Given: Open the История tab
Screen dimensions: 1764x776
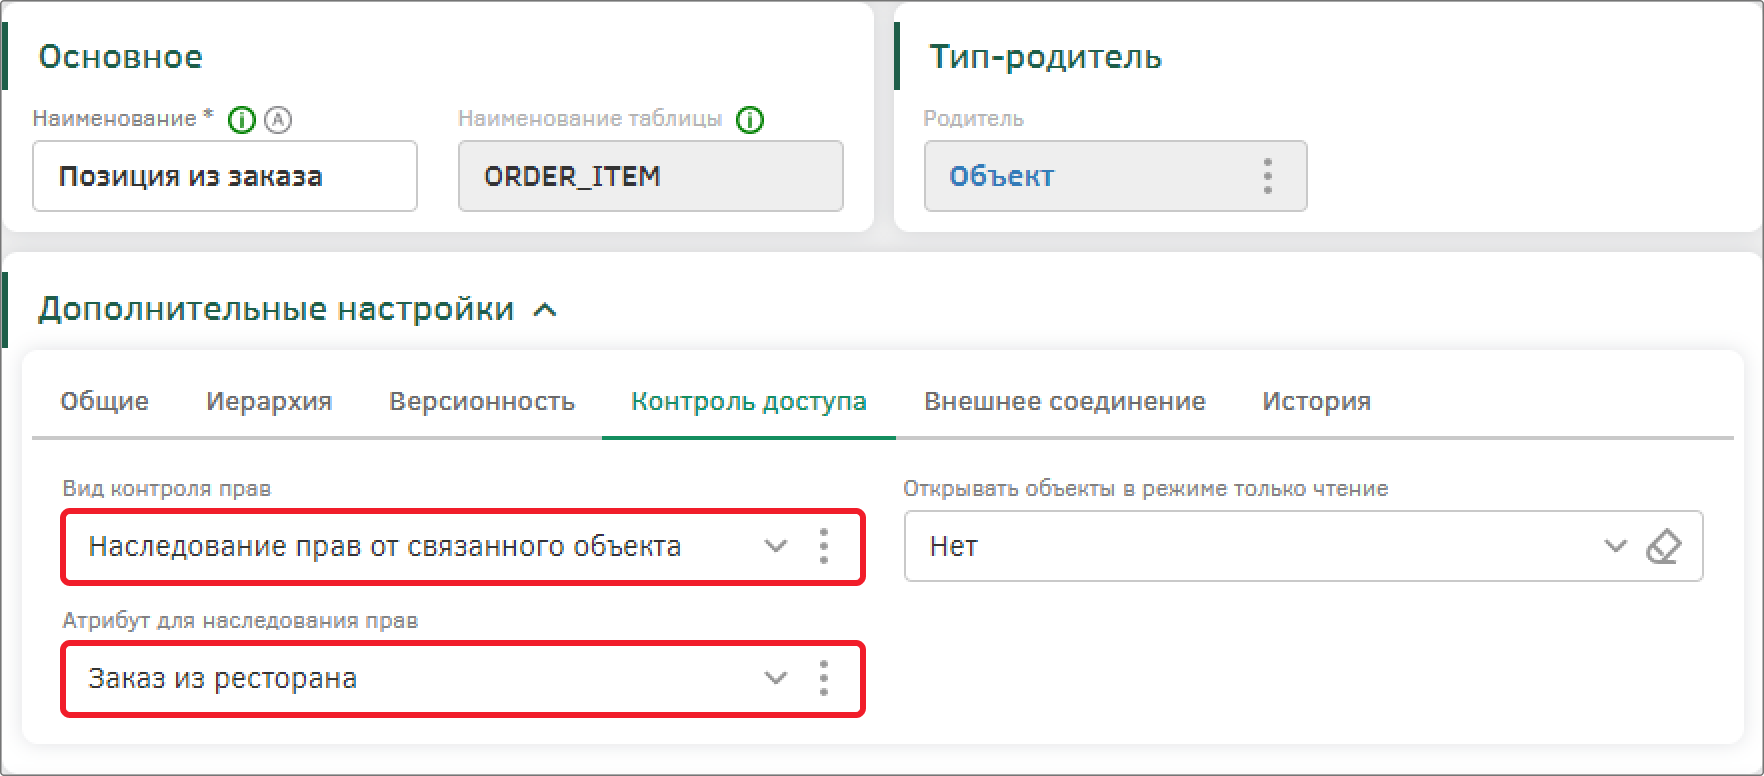Looking at the screenshot, I should tap(1316, 402).
